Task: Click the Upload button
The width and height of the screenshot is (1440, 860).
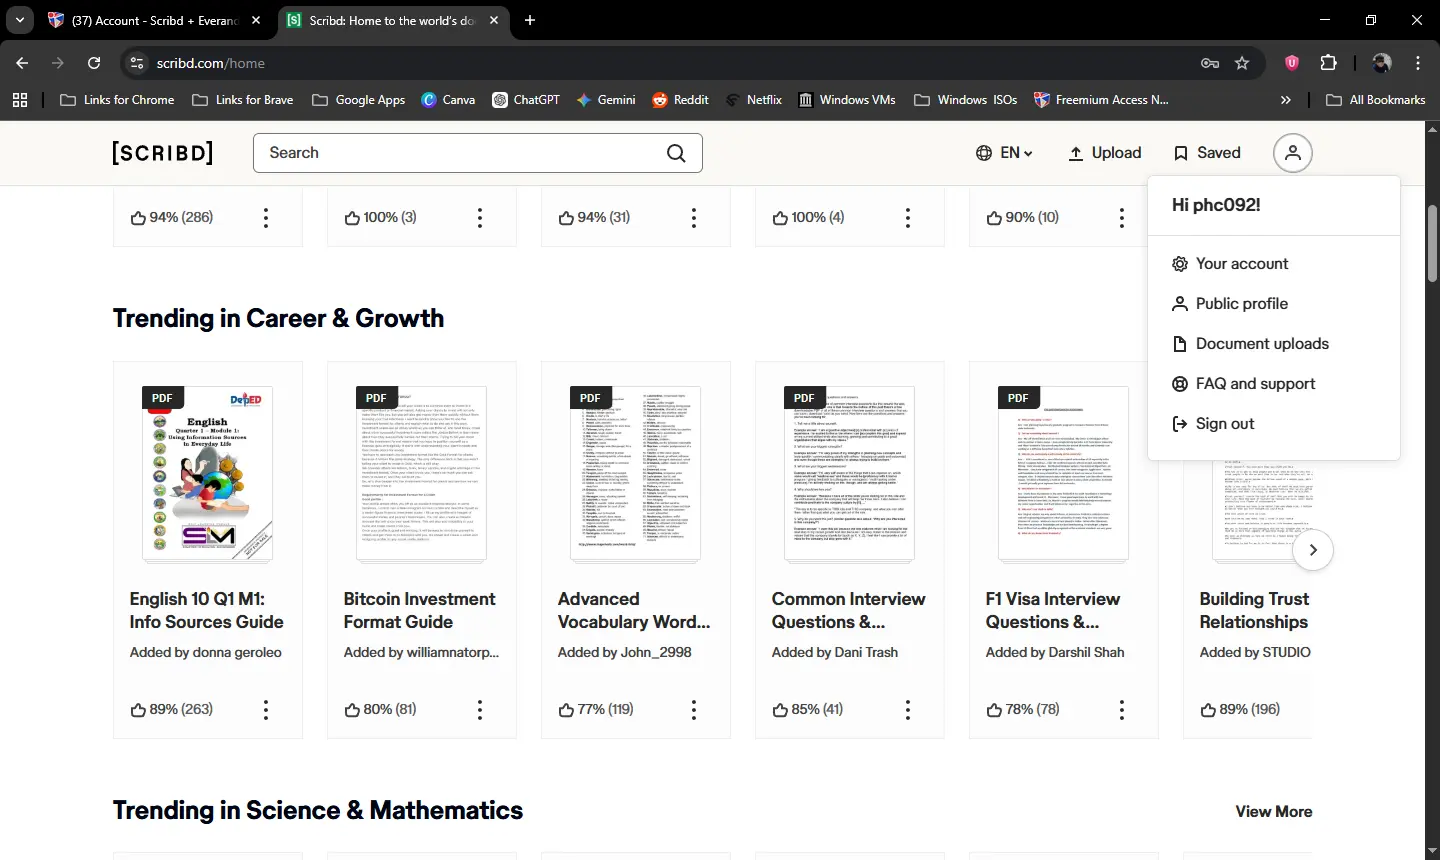Action: coord(1105,153)
